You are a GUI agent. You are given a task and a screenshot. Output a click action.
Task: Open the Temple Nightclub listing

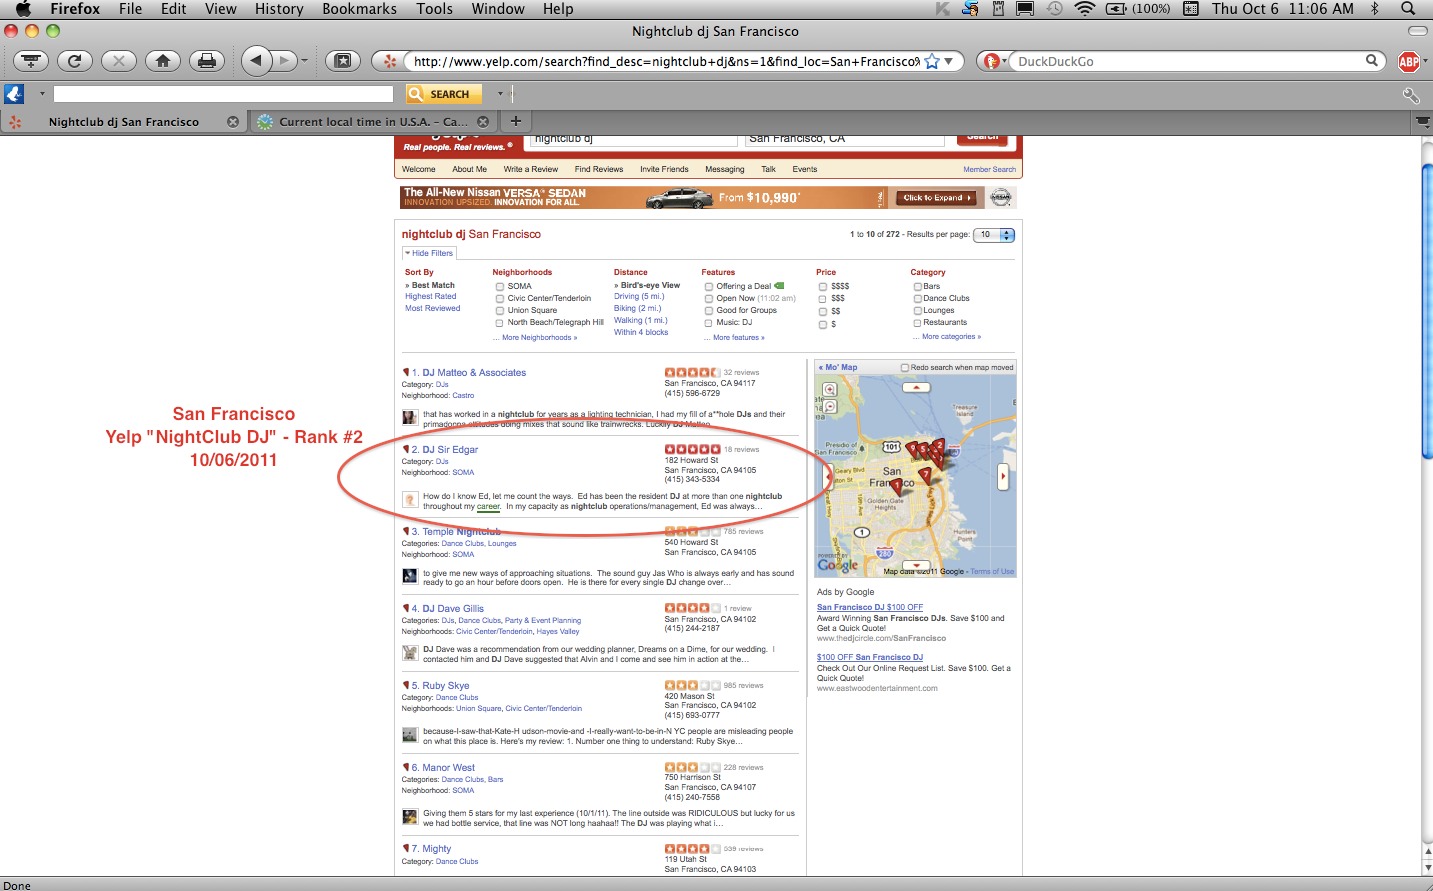pyautogui.click(x=461, y=532)
